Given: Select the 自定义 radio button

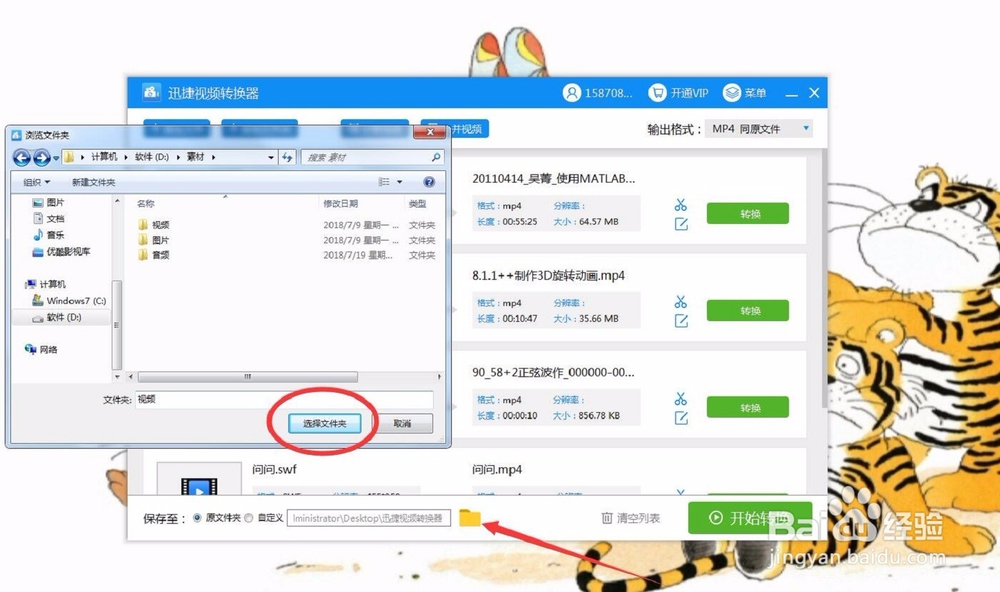Looking at the screenshot, I should (x=249, y=518).
